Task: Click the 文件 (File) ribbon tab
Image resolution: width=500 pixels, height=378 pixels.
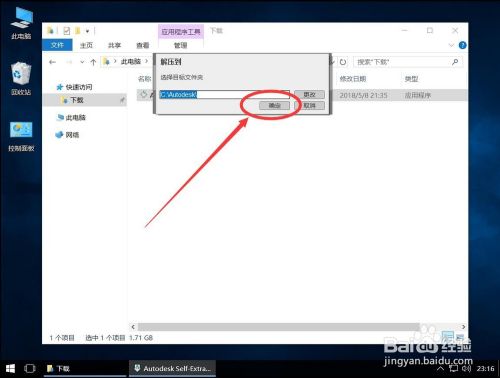Action: click(57, 45)
